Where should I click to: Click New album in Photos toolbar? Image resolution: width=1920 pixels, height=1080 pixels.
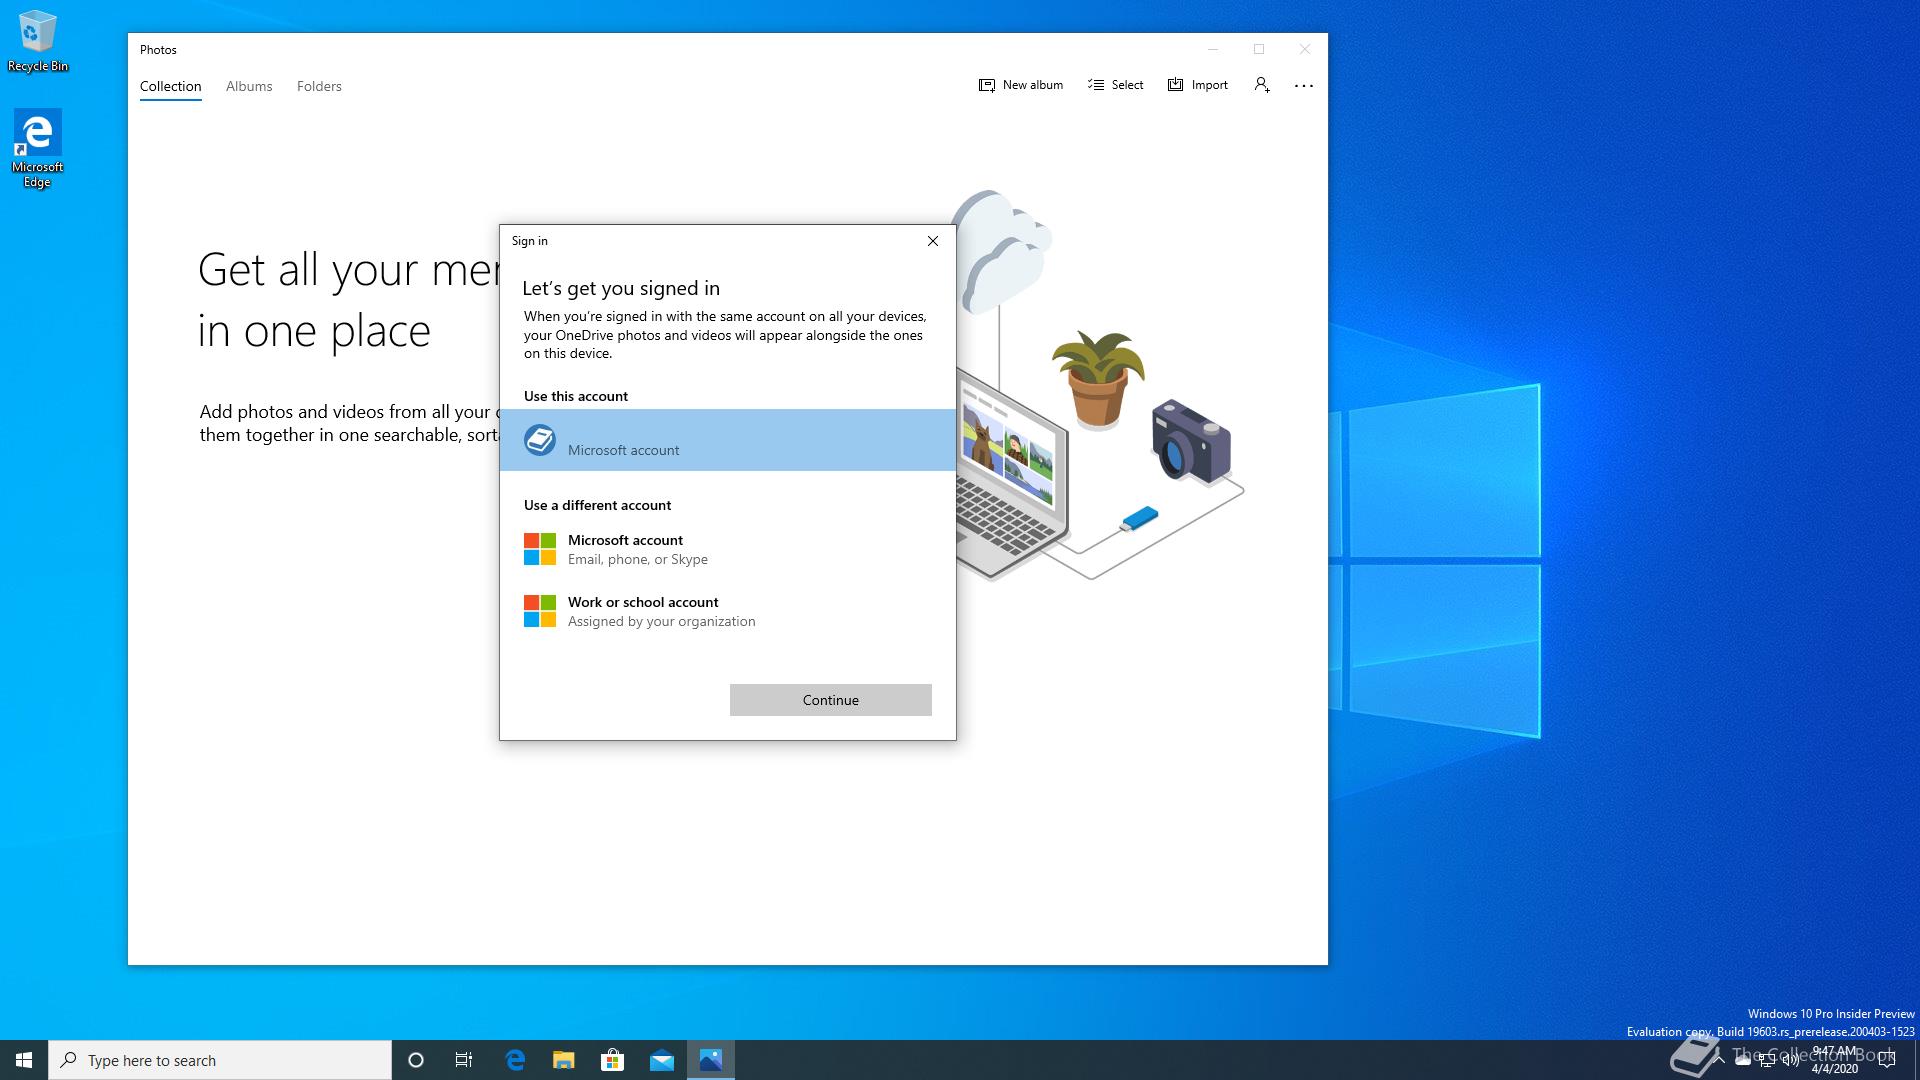[x=1021, y=85]
